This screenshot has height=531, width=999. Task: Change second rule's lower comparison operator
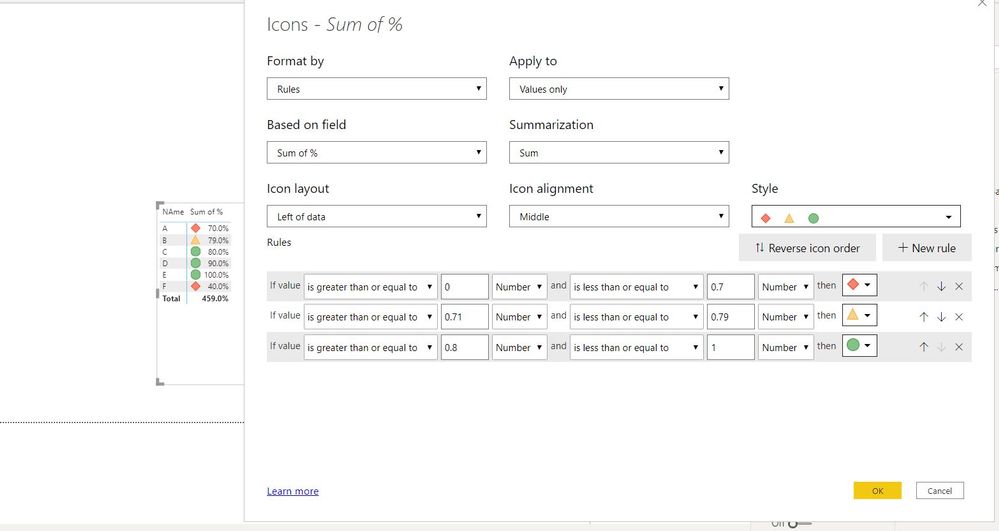click(x=371, y=317)
